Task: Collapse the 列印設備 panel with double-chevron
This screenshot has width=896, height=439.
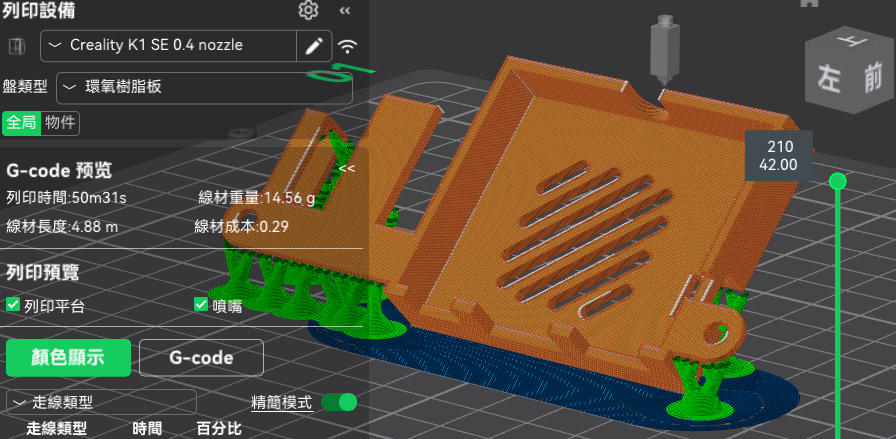Action: (345, 10)
